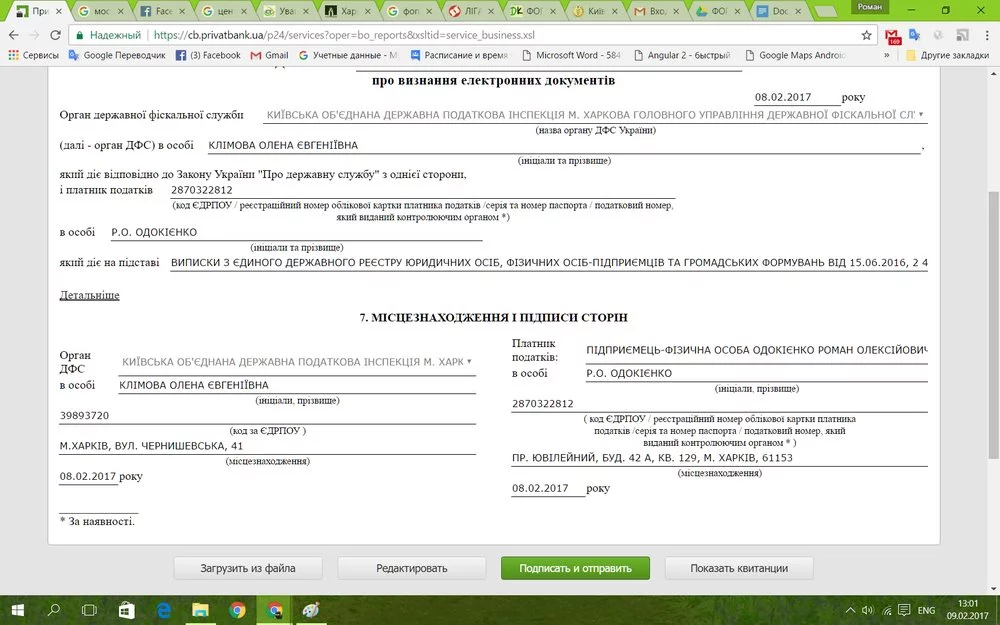Mute audio via the tray speaker icon
1000x625 pixels.
coord(866,609)
